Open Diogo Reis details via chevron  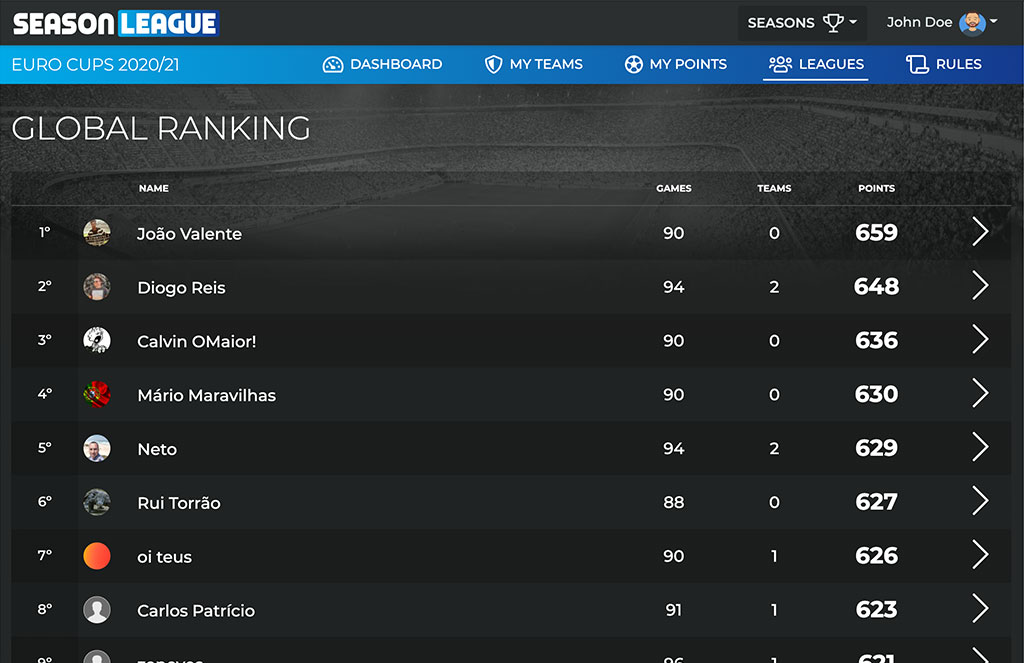(980, 286)
